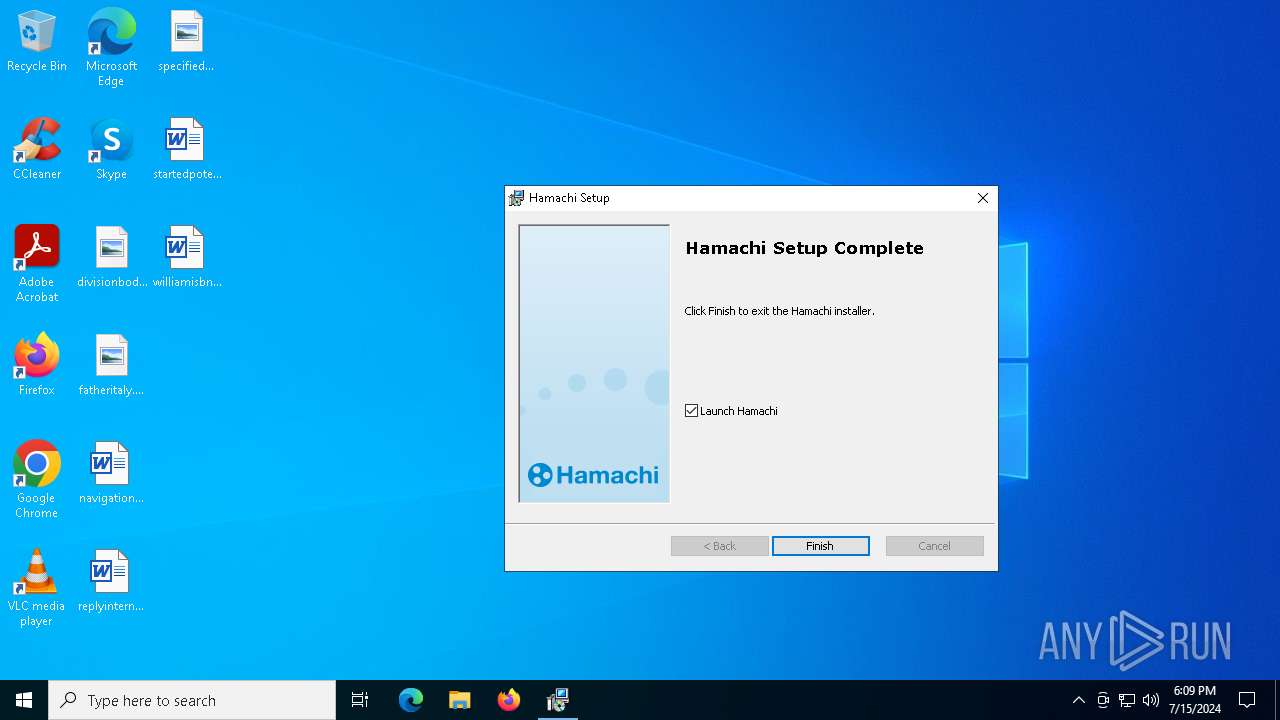Show hidden system tray icons
1280x720 pixels.
coord(1078,700)
